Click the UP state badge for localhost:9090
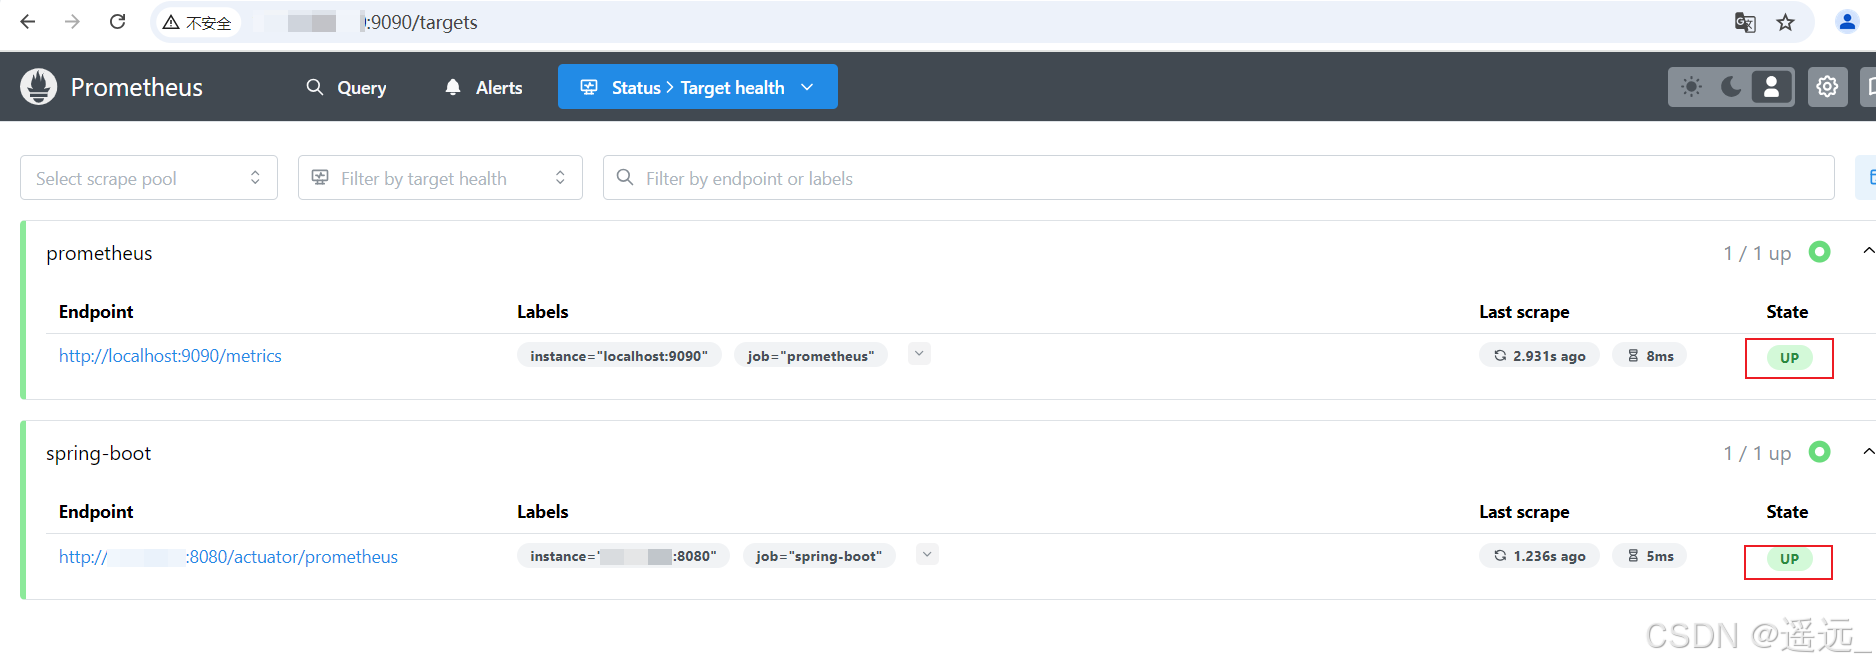The image size is (1876, 668). (1790, 358)
